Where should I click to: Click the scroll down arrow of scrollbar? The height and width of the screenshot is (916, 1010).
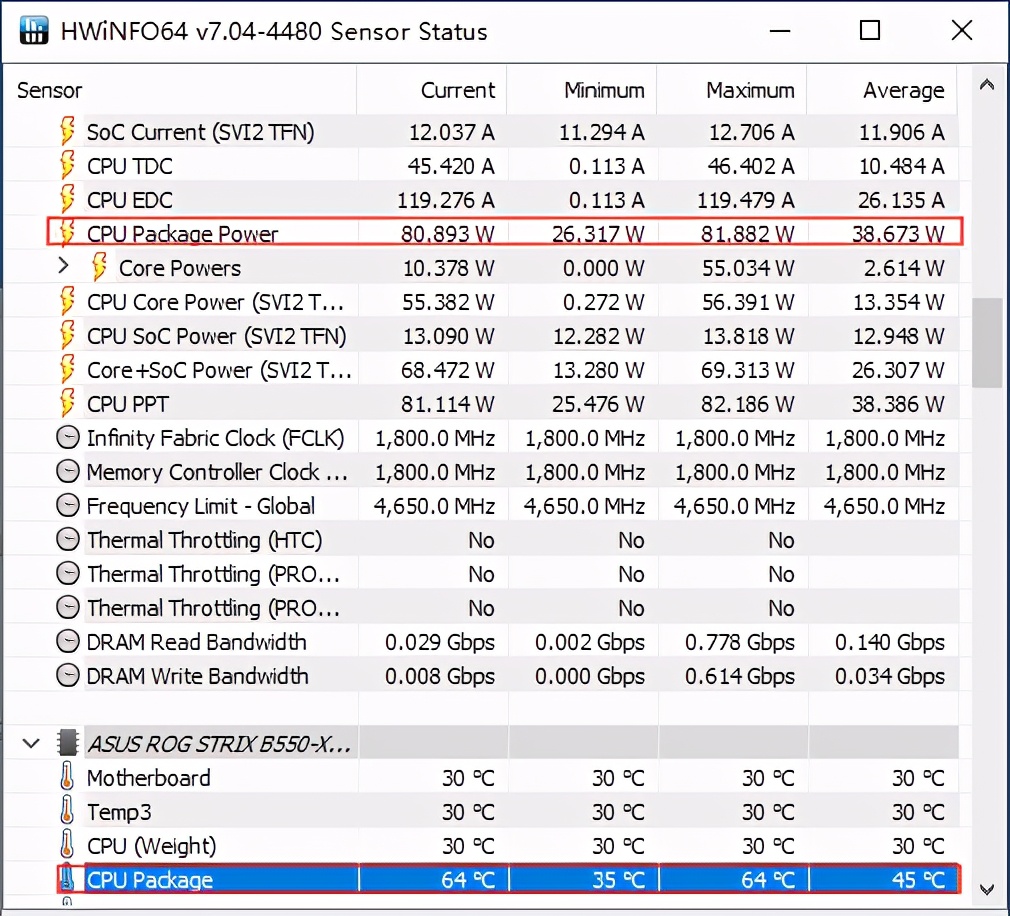pyautogui.click(x=987, y=888)
